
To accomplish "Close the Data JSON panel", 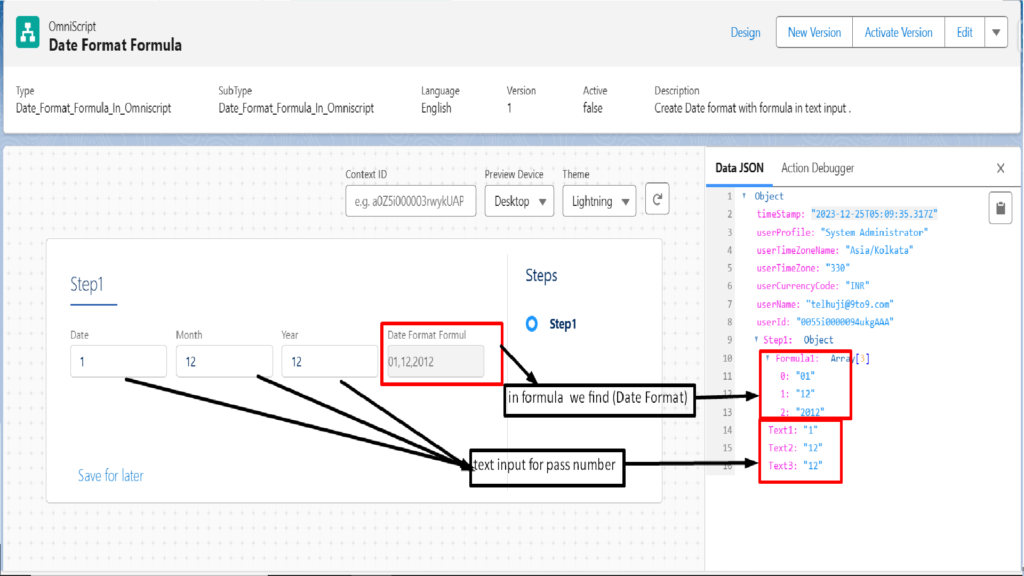I will click(x=1000, y=168).
